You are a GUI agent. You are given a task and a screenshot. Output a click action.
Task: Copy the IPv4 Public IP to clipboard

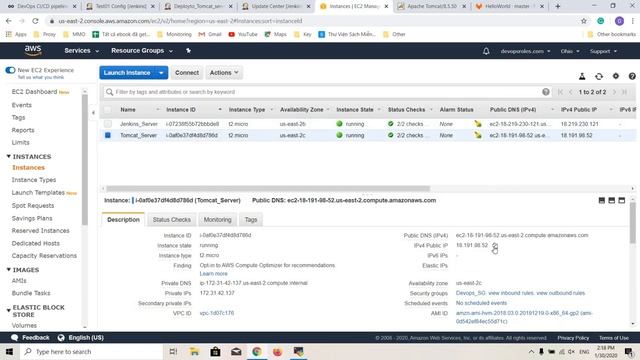(495, 246)
